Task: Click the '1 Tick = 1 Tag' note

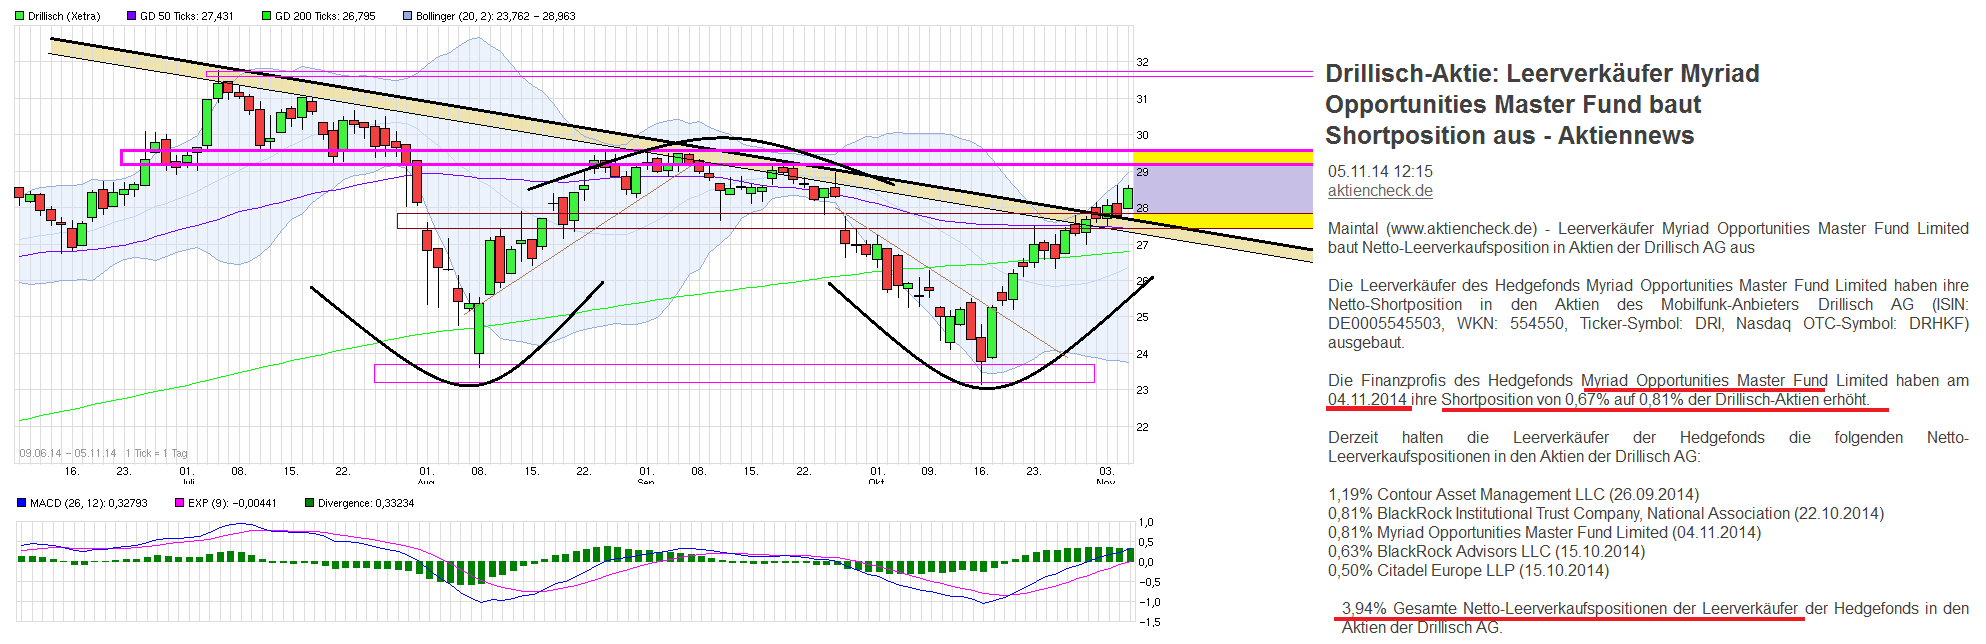Action: pyautogui.click(x=157, y=453)
